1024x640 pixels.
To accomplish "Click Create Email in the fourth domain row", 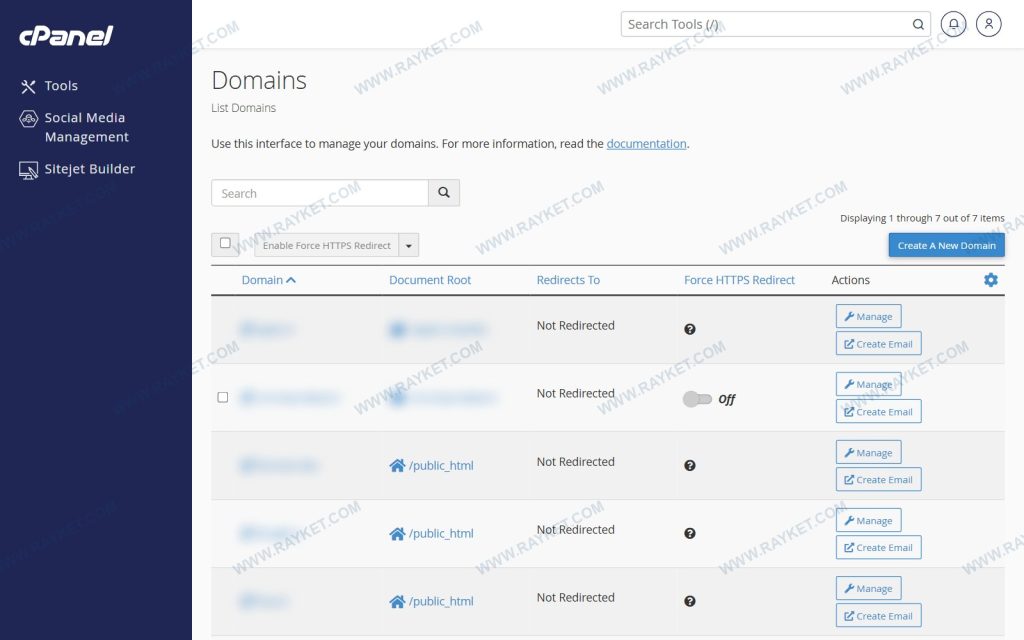I will pyautogui.click(x=878, y=547).
